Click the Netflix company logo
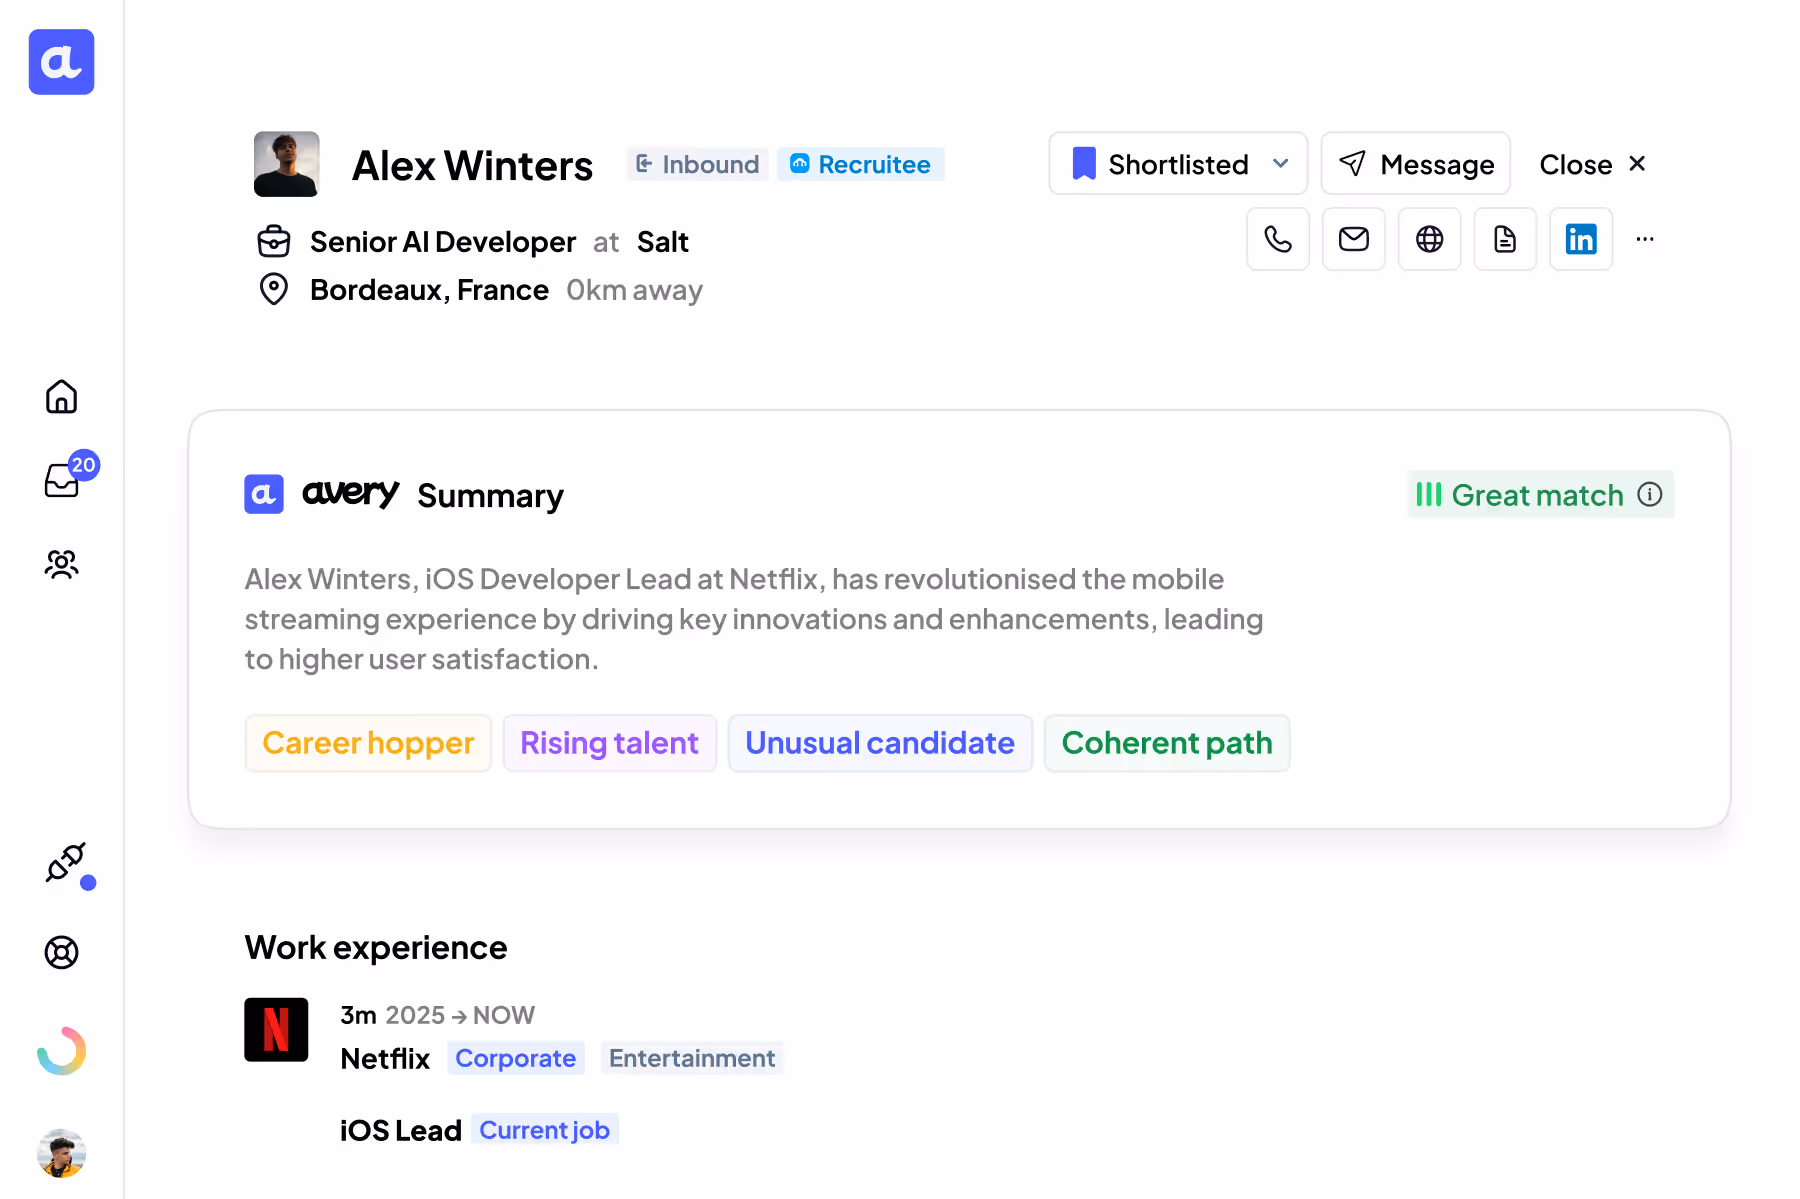Viewport: 1800px width, 1199px height. [276, 1029]
